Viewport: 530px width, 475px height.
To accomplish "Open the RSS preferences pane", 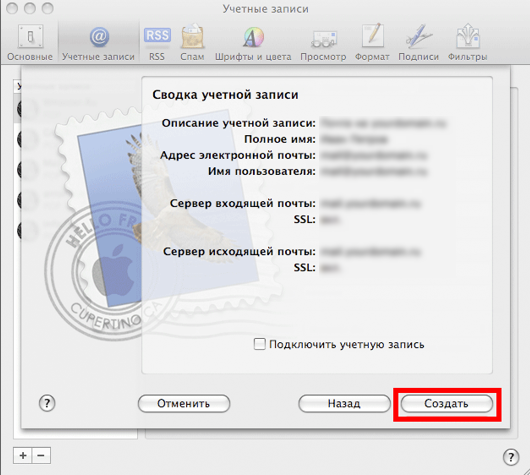I will coord(157,43).
